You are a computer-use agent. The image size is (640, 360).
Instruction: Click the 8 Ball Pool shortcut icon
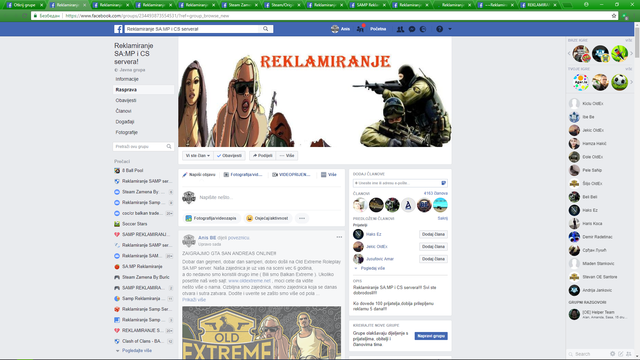[x=117, y=171]
